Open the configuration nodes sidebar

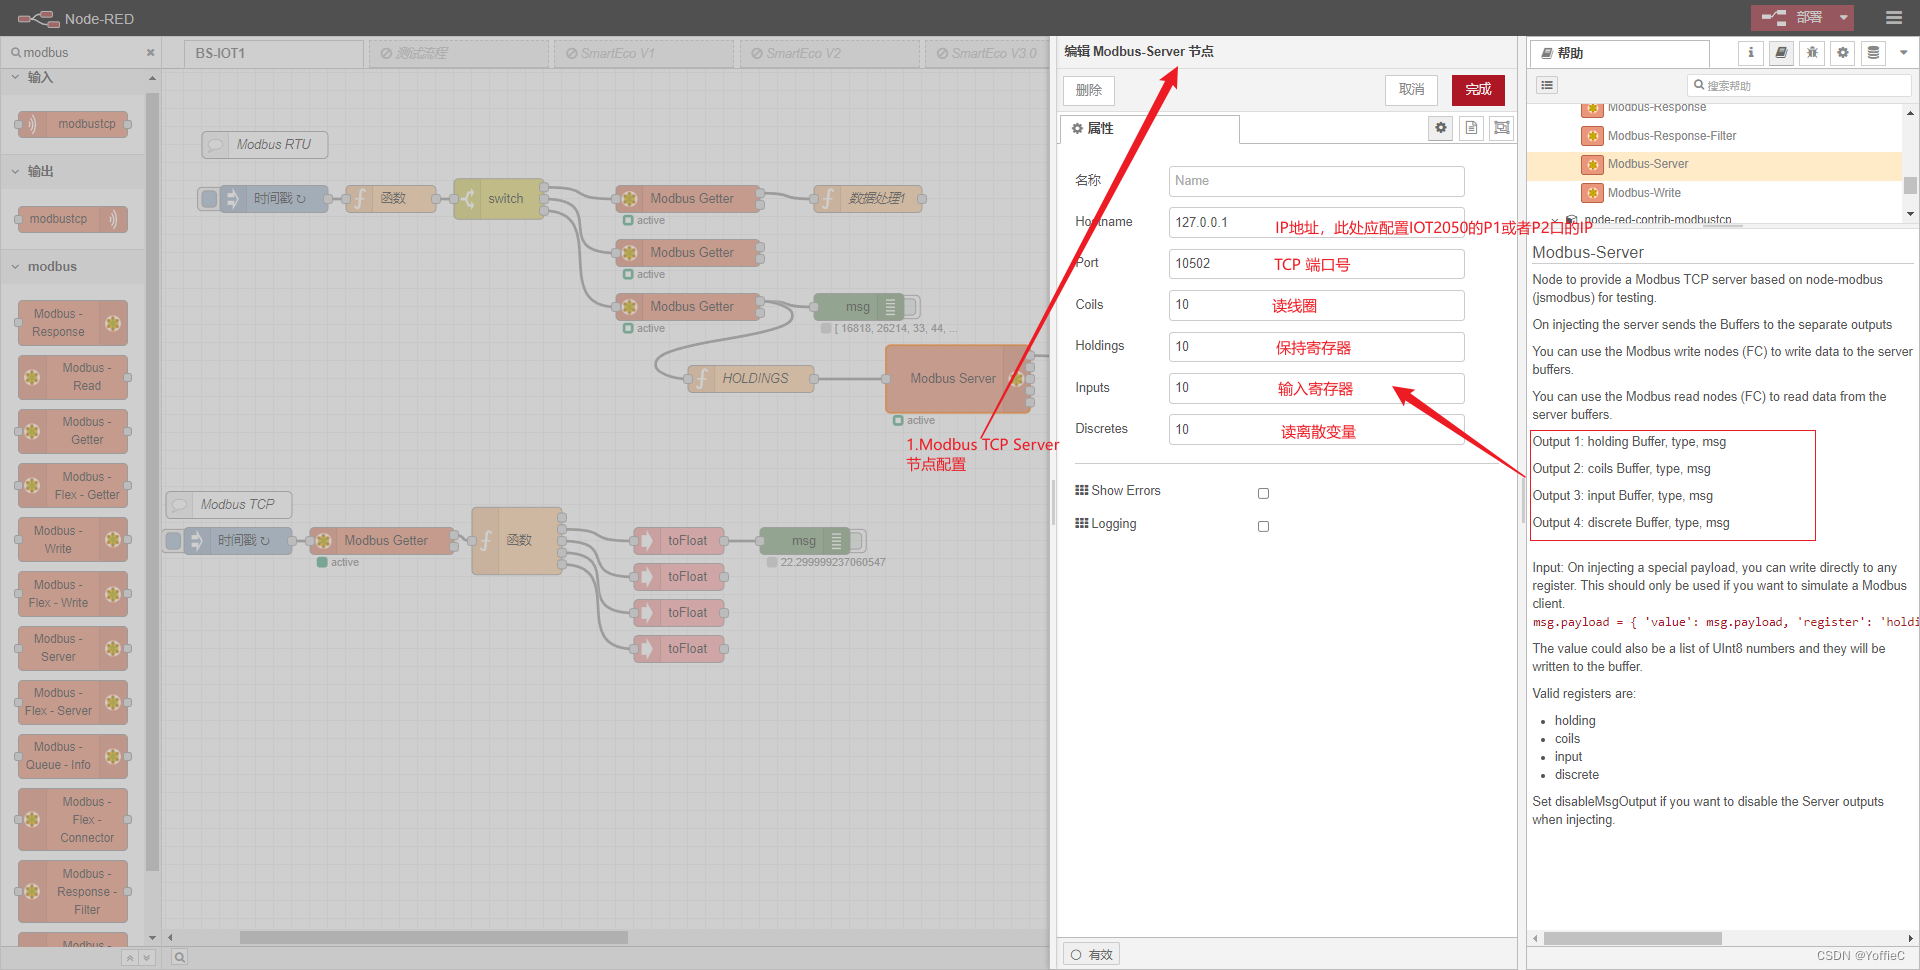point(1842,53)
